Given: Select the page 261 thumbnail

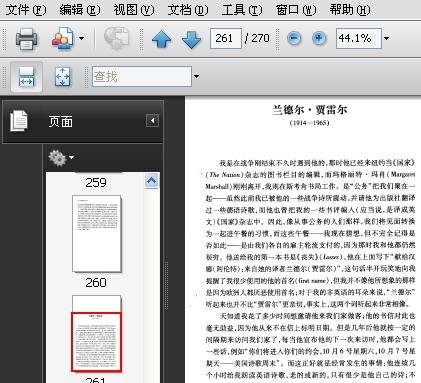Looking at the screenshot, I should click(96, 333).
